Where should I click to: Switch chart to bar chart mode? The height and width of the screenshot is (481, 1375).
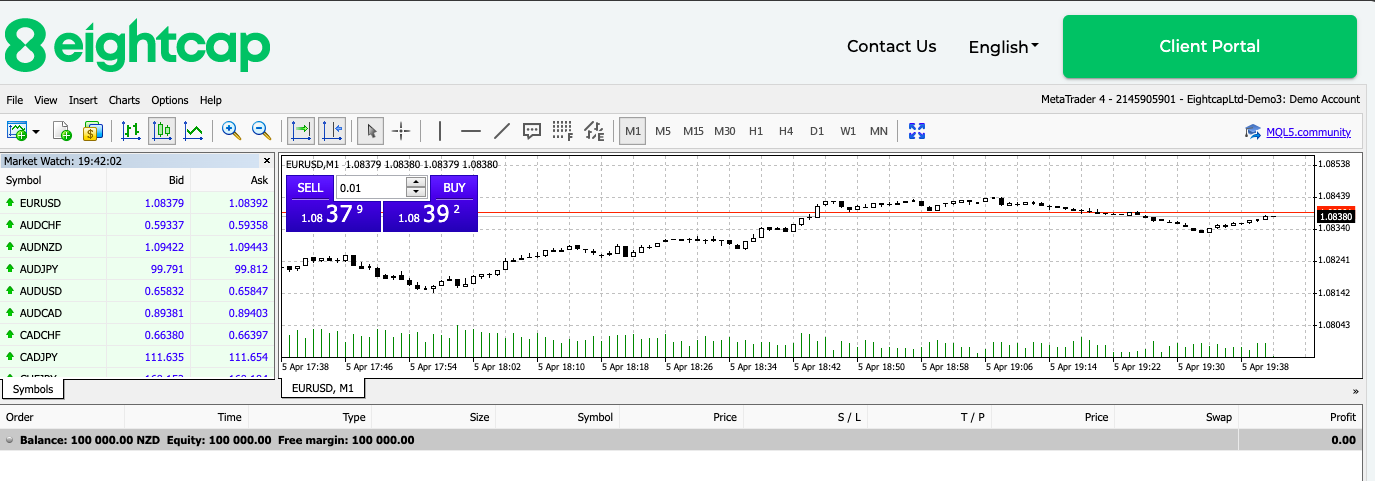(x=131, y=130)
